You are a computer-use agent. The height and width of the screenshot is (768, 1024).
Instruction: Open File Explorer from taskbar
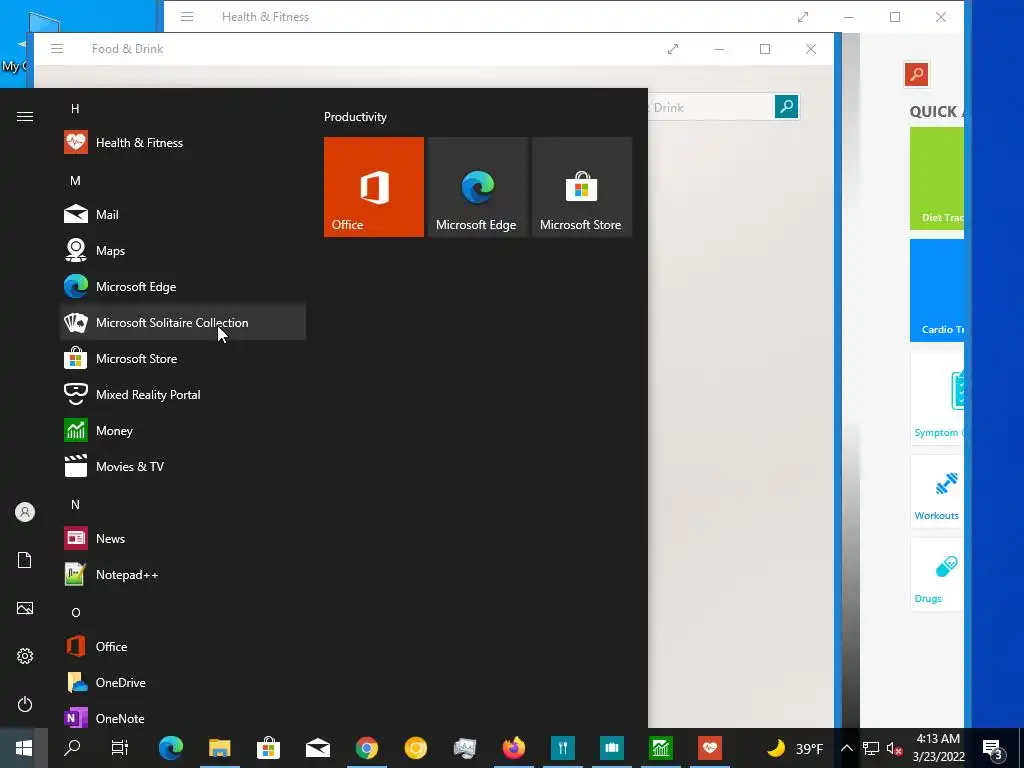pyautogui.click(x=219, y=748)
